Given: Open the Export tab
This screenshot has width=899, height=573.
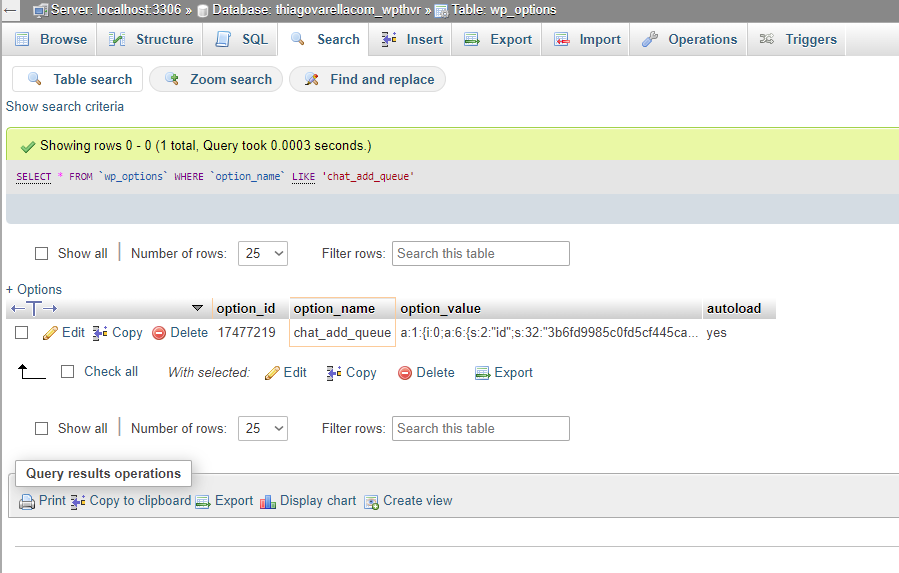Looking at the screenshot, I should 497,40.
